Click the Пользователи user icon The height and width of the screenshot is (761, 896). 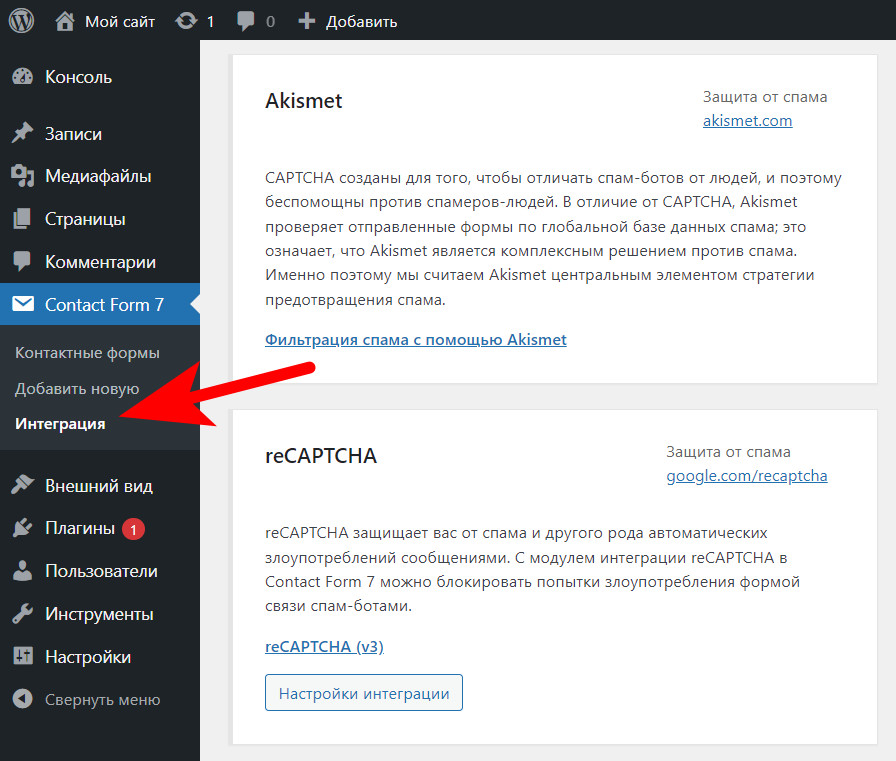click(x=23, y=571)
